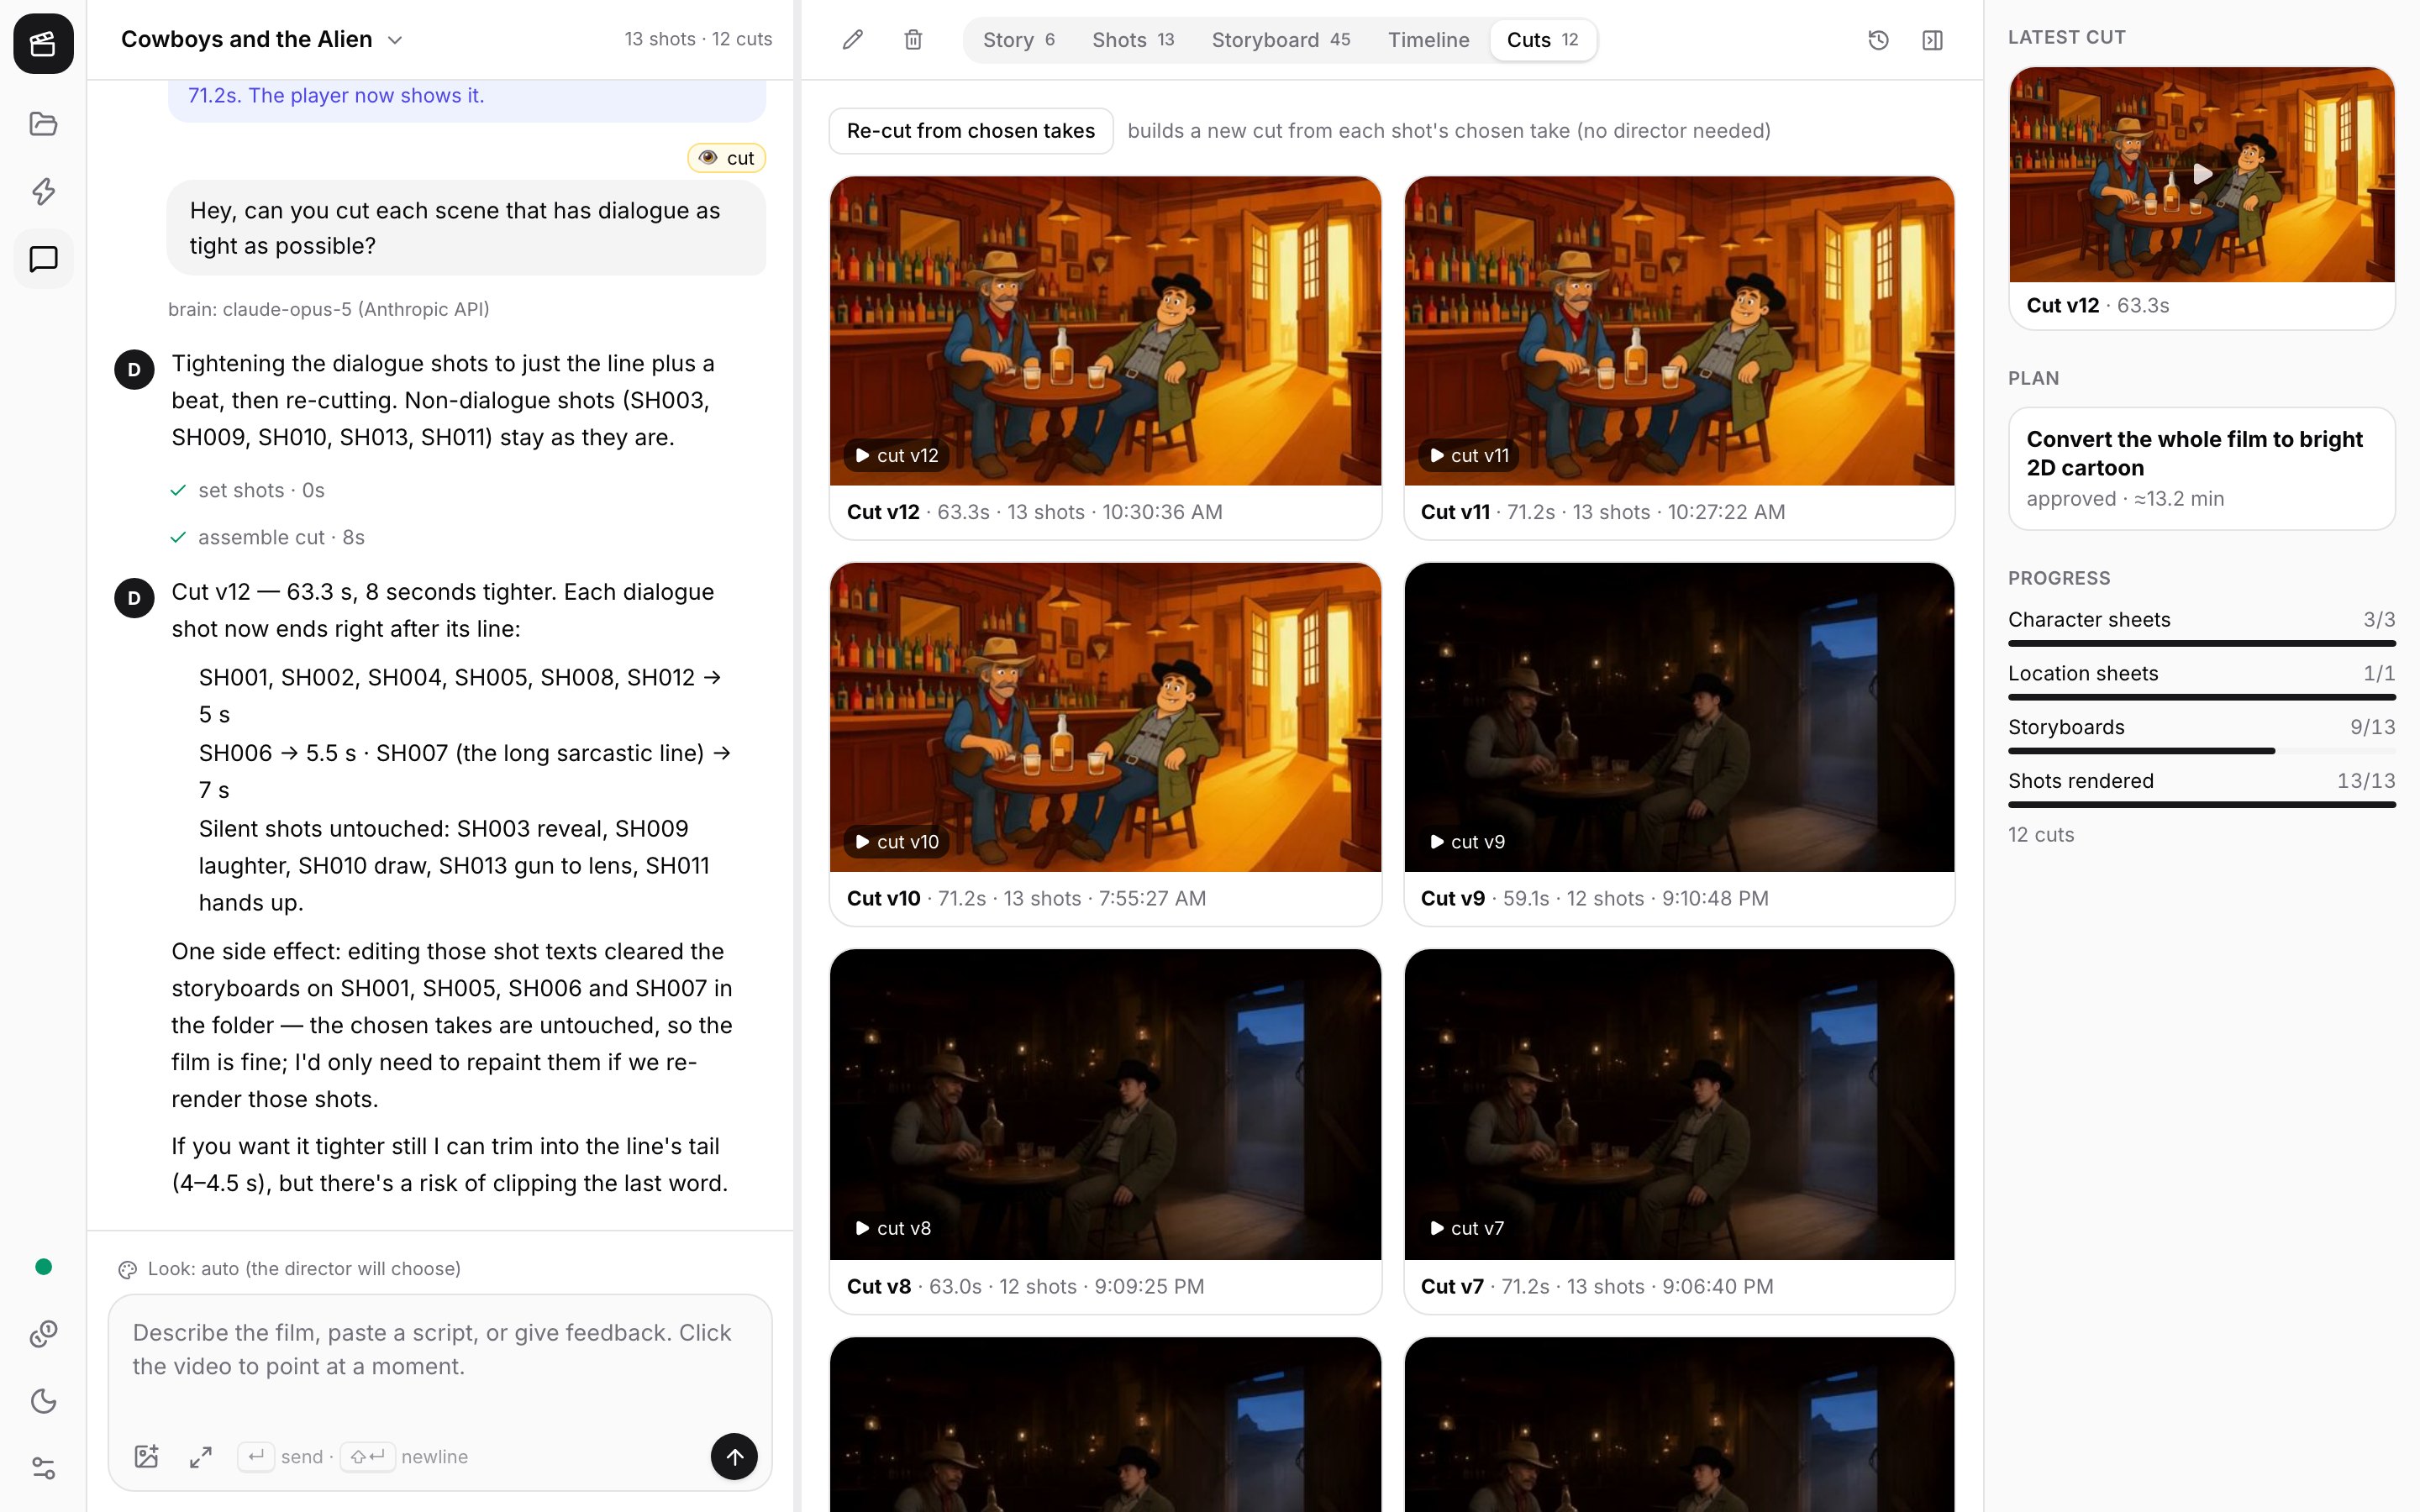Expand the message input with the arrows icon
The height and width of the screenshot is (1512, 2420).
click(201, 1456)
